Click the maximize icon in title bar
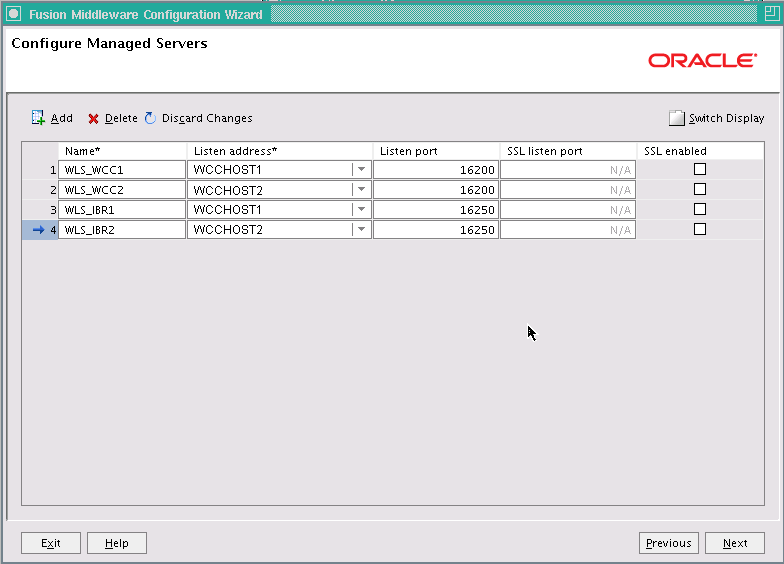784x564 pixels. click(772, 14)
